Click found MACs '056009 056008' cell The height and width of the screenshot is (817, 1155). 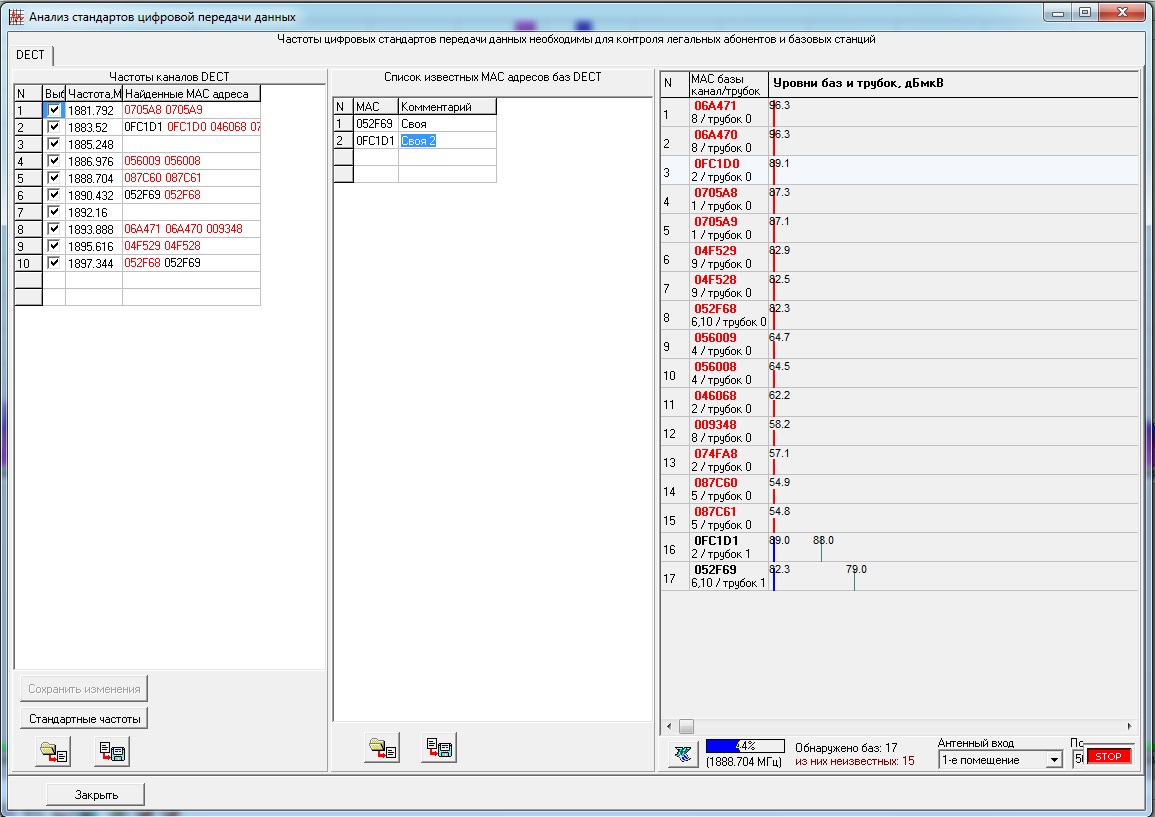191,161
